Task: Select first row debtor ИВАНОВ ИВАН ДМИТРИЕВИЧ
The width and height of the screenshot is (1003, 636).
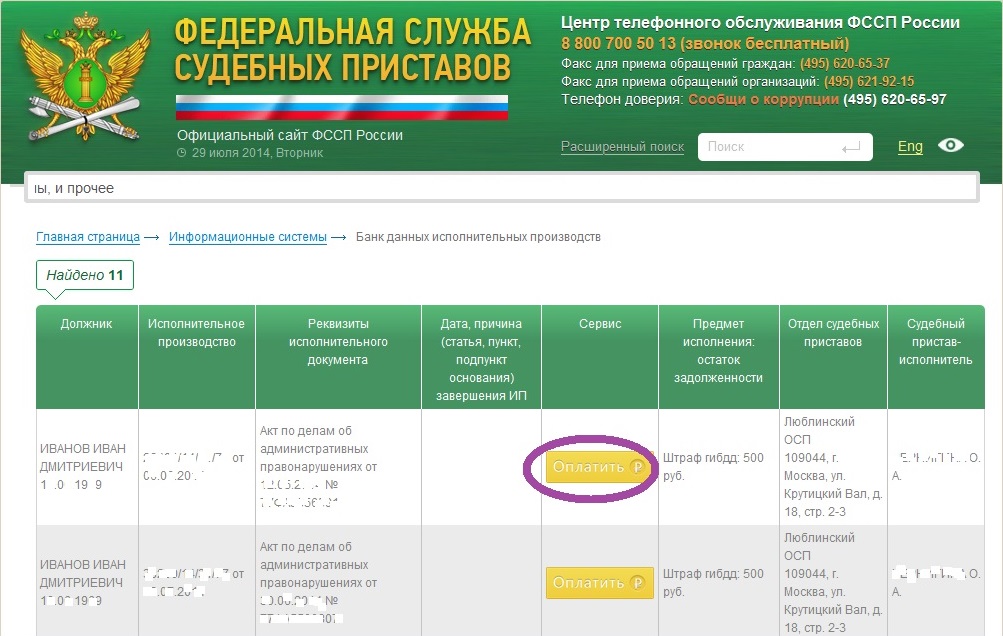Action: pyautogui.click(x=83, y=457)
